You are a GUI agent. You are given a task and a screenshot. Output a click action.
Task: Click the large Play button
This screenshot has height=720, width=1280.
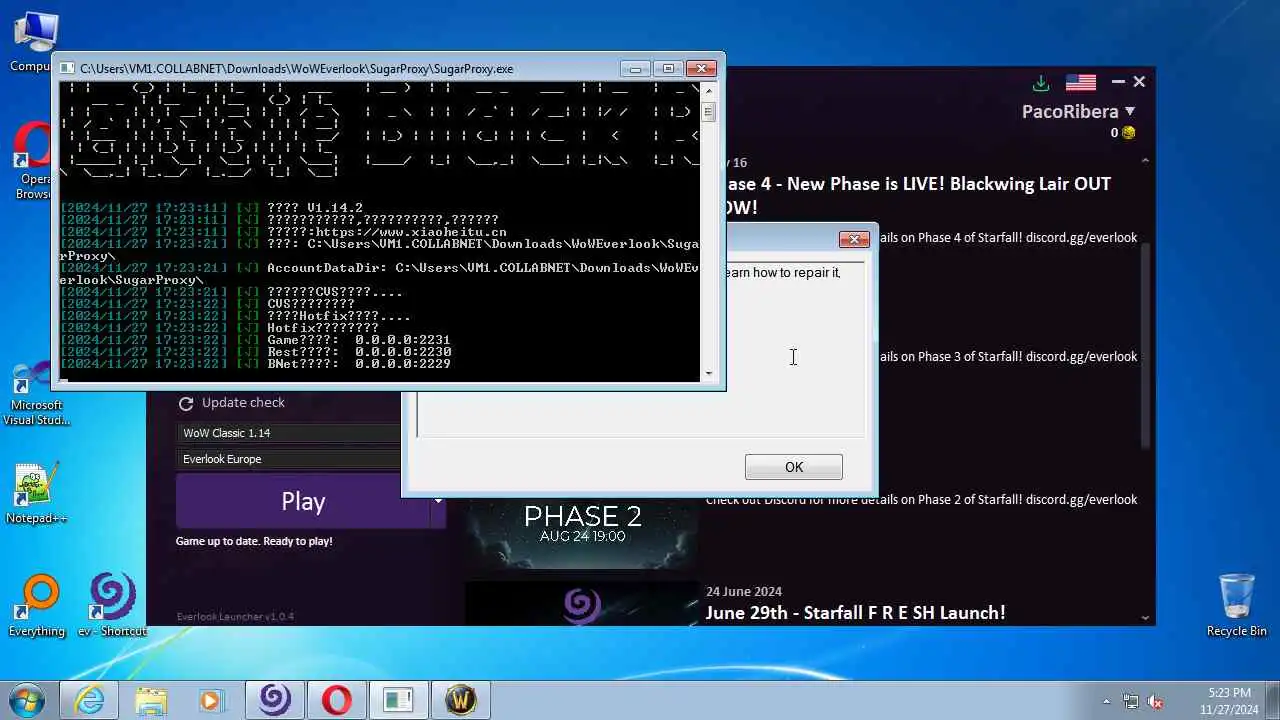click(x=303, y=501)
